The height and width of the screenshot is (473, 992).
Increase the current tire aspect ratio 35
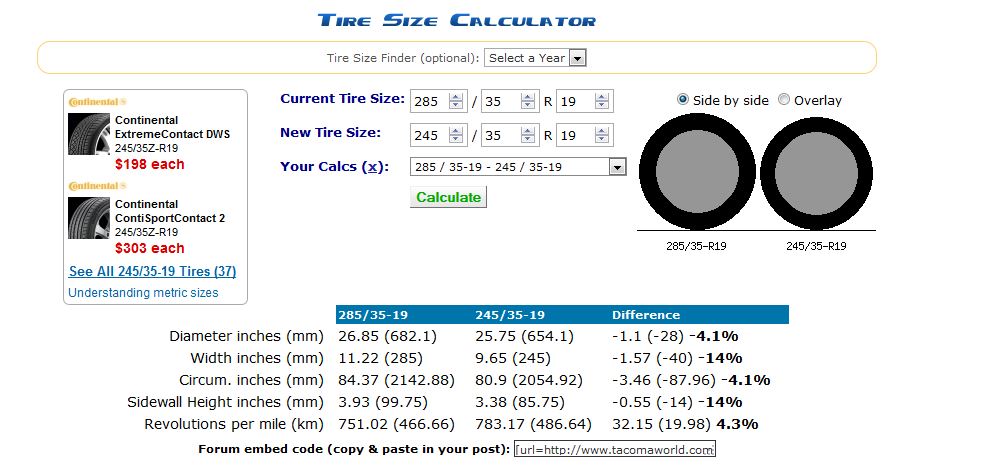point(527,96)
